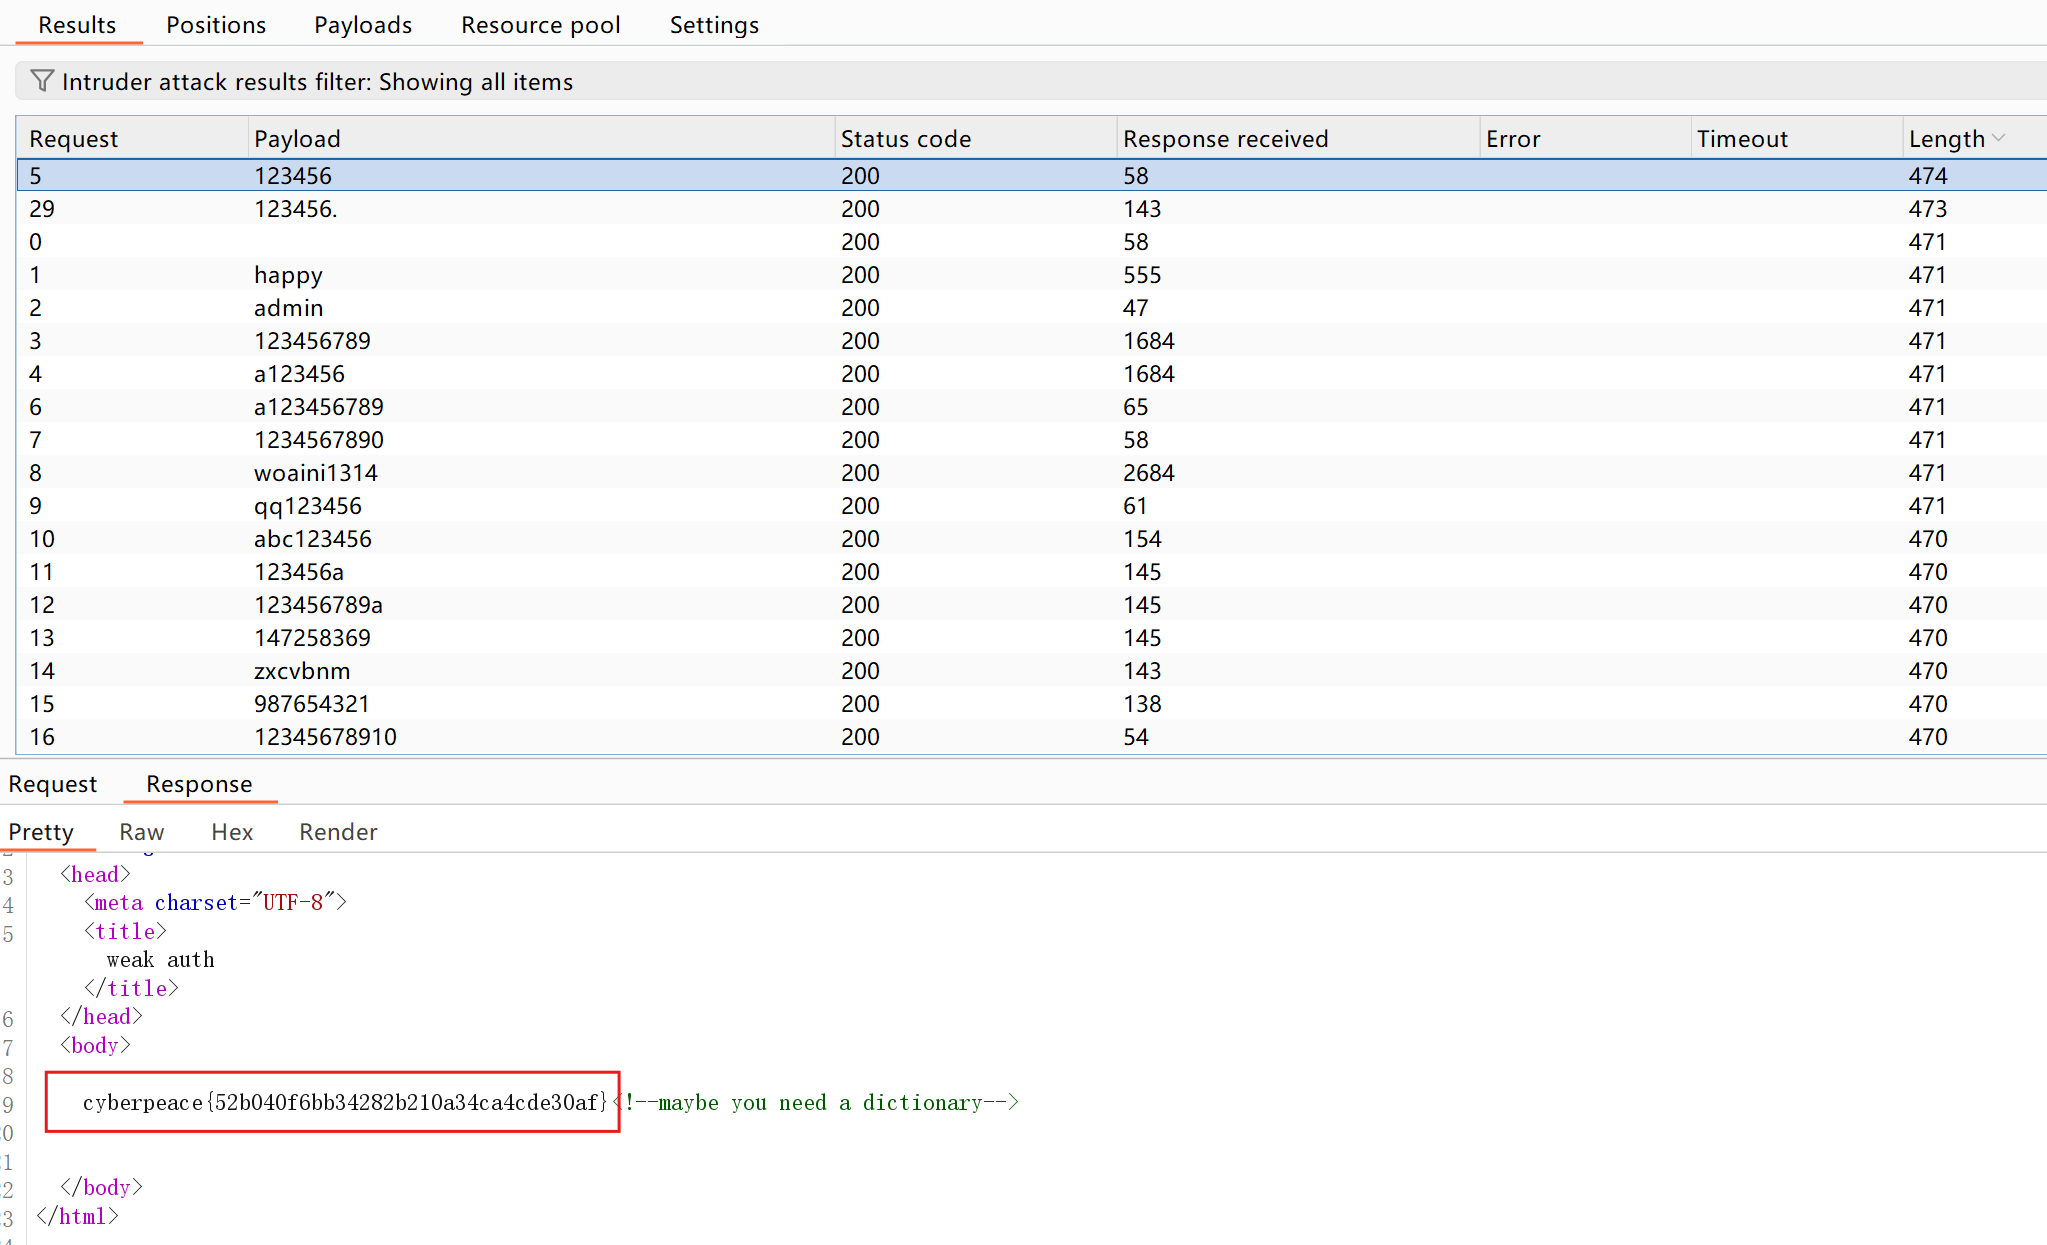The height and width of the screenshot is (1245, 2047).
Task: Click the cyberpeace flag text in response
Action: point(344,1102)
